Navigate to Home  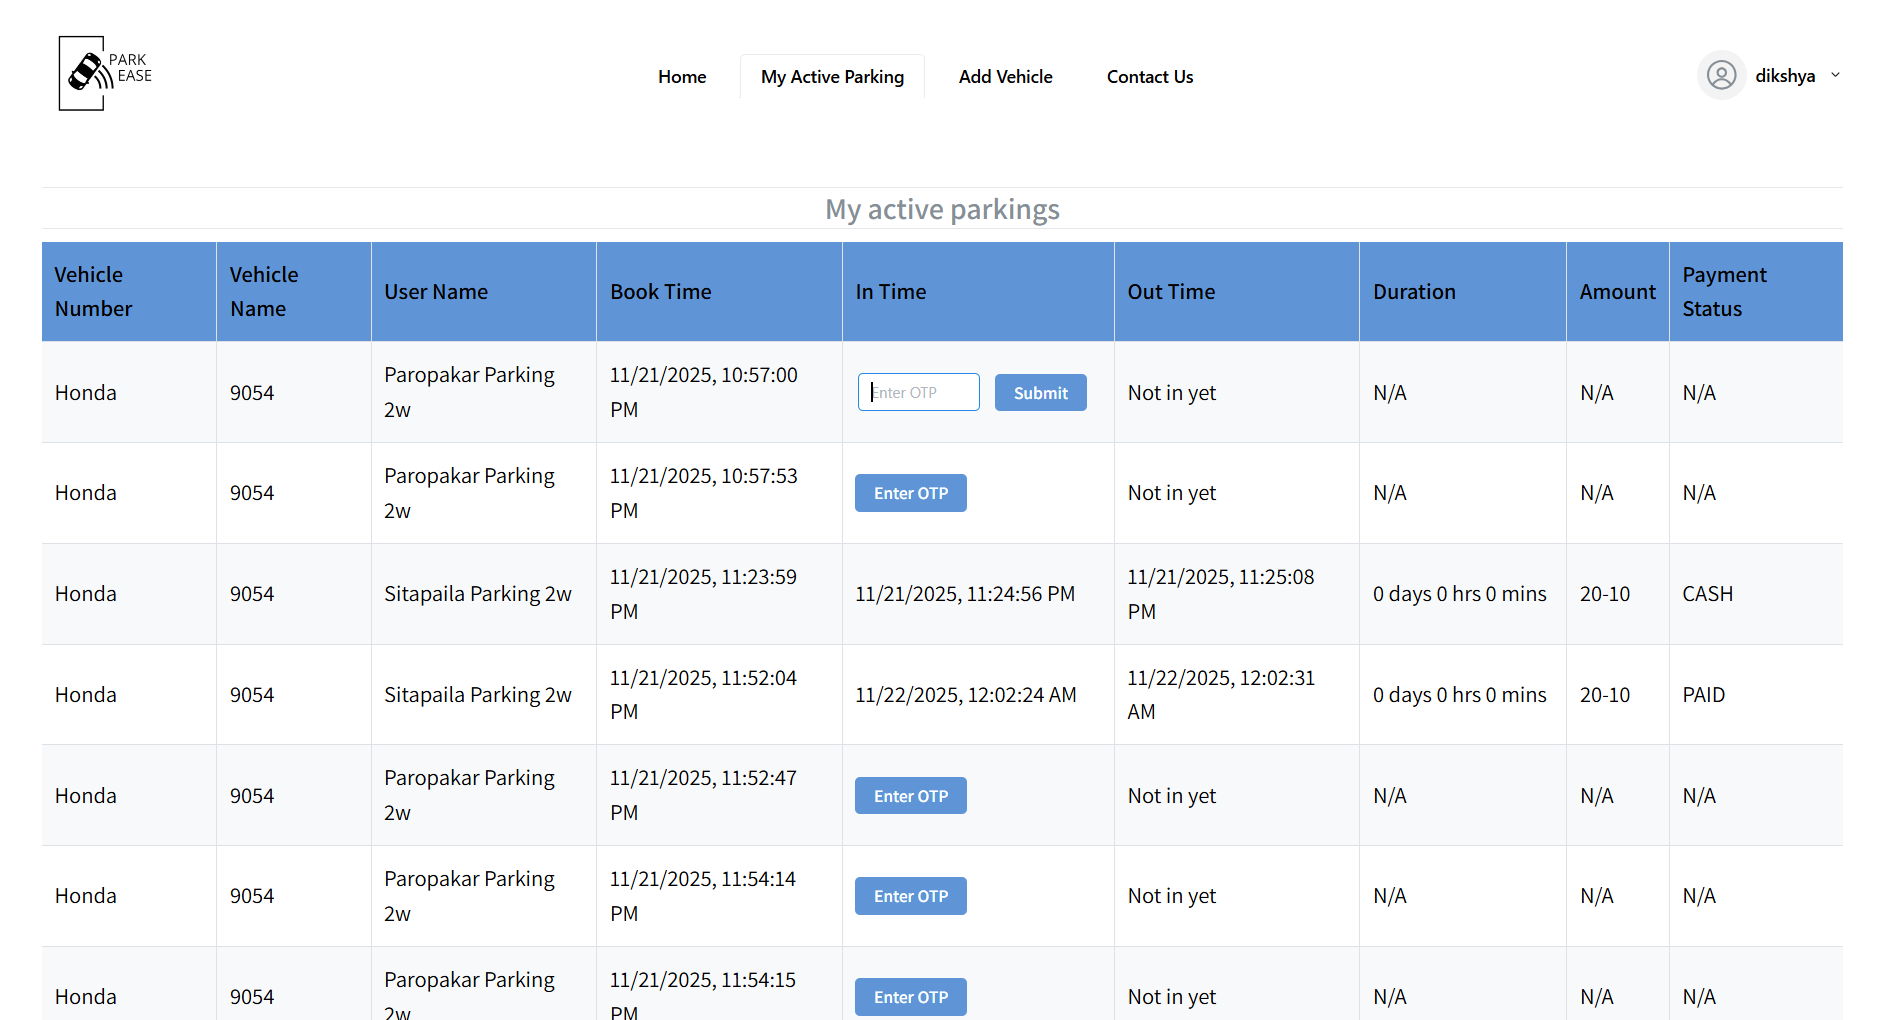click(682, 76)
